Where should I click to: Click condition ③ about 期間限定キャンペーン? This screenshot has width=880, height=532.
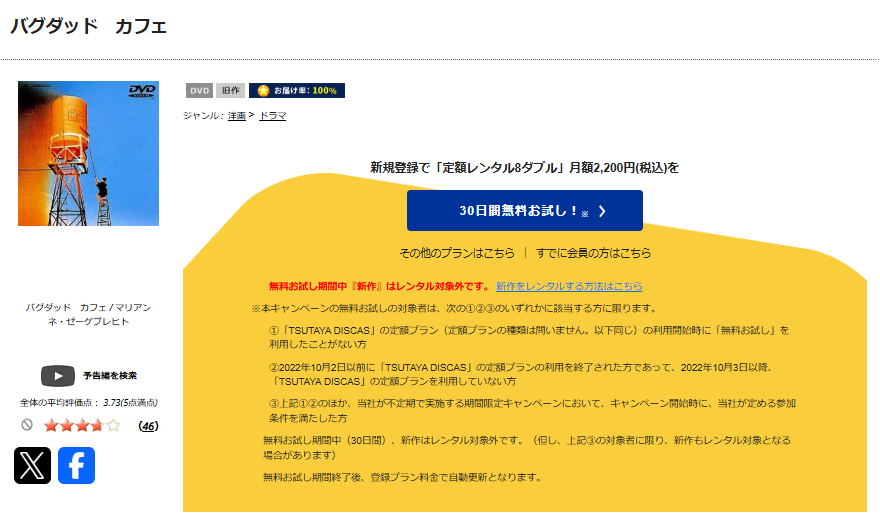pos(532,410)
